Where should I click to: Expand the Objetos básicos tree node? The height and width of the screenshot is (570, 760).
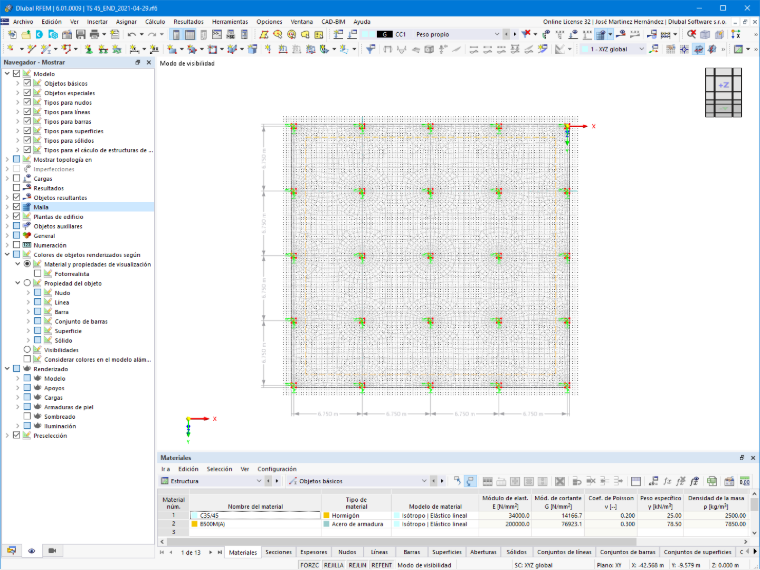pyautogui.click(x=17, y=83)
